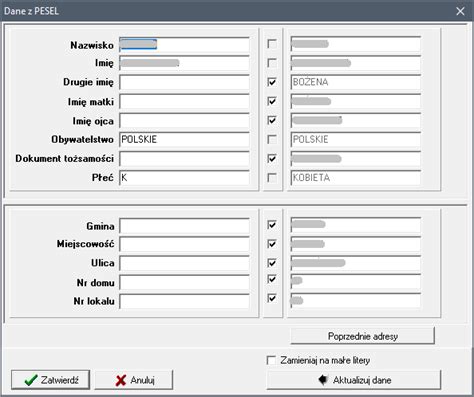Uncheck the Gmina row checkbox
Viewport: 474px width, 397px height.
point(272,225)
